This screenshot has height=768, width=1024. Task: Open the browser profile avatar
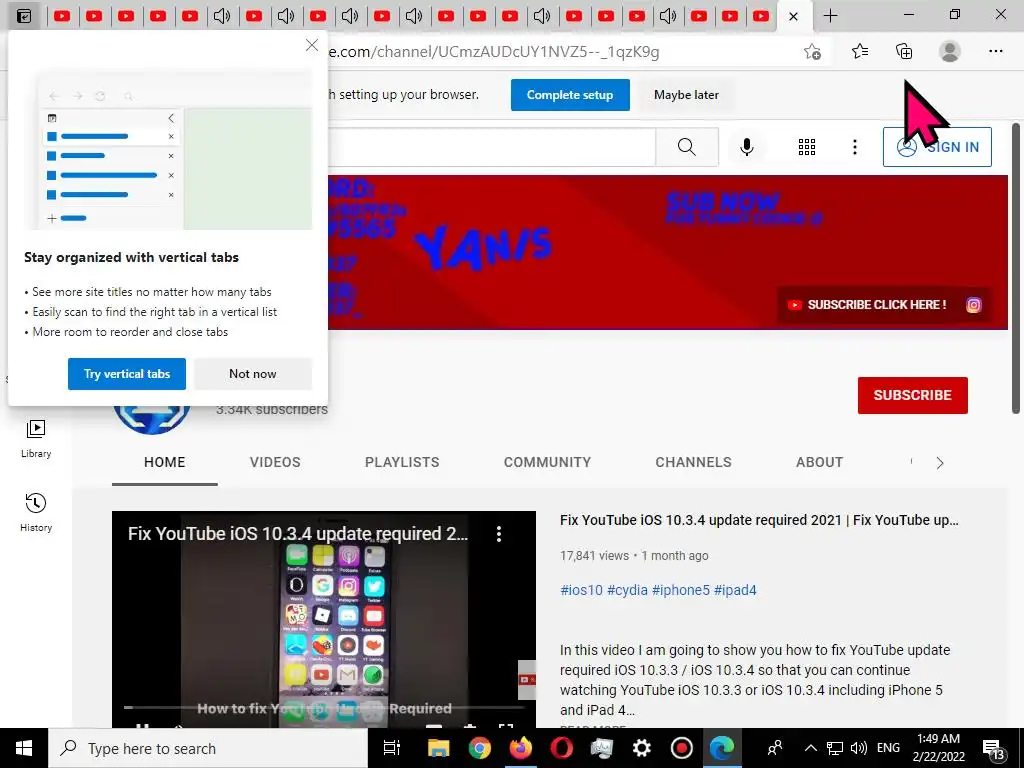(x=950, y=51)
